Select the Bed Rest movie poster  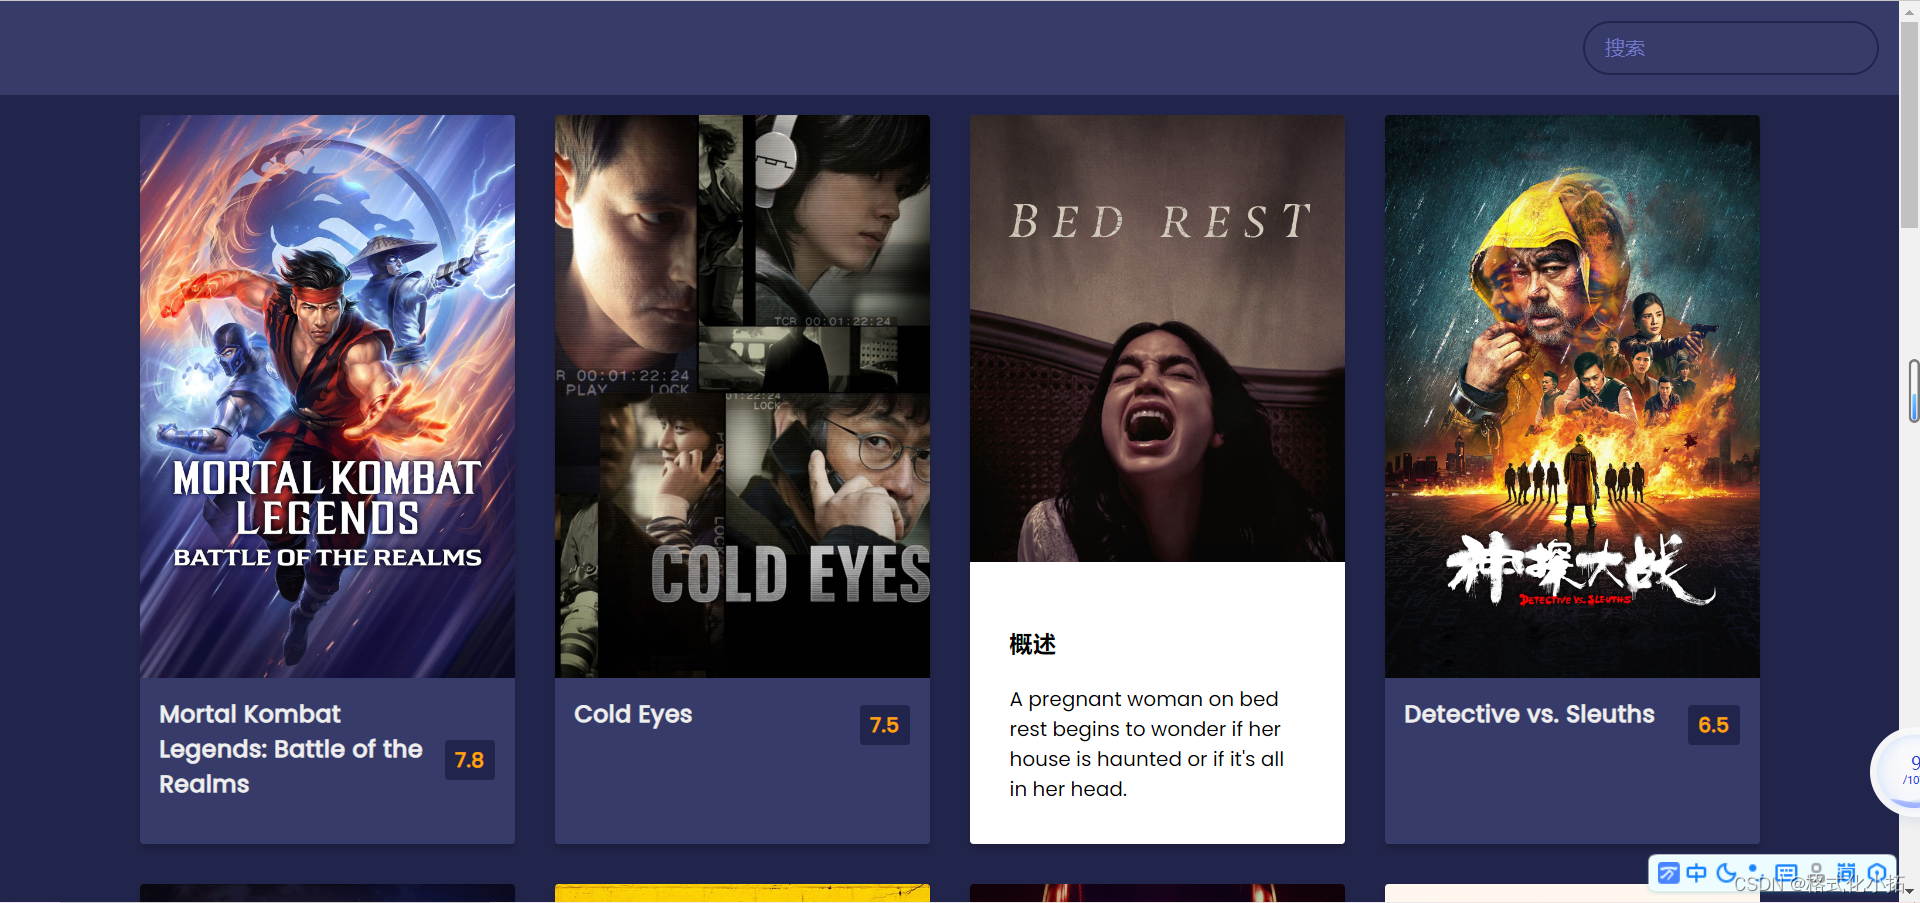click(1157, 338)
